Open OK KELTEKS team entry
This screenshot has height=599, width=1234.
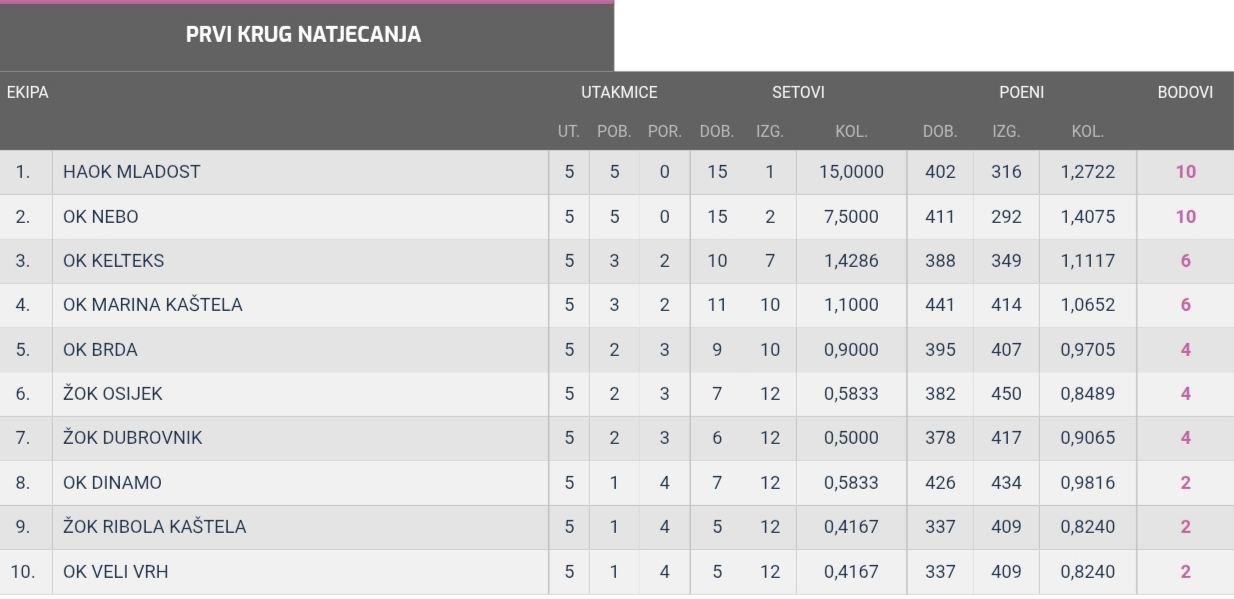tap(113, 261)
